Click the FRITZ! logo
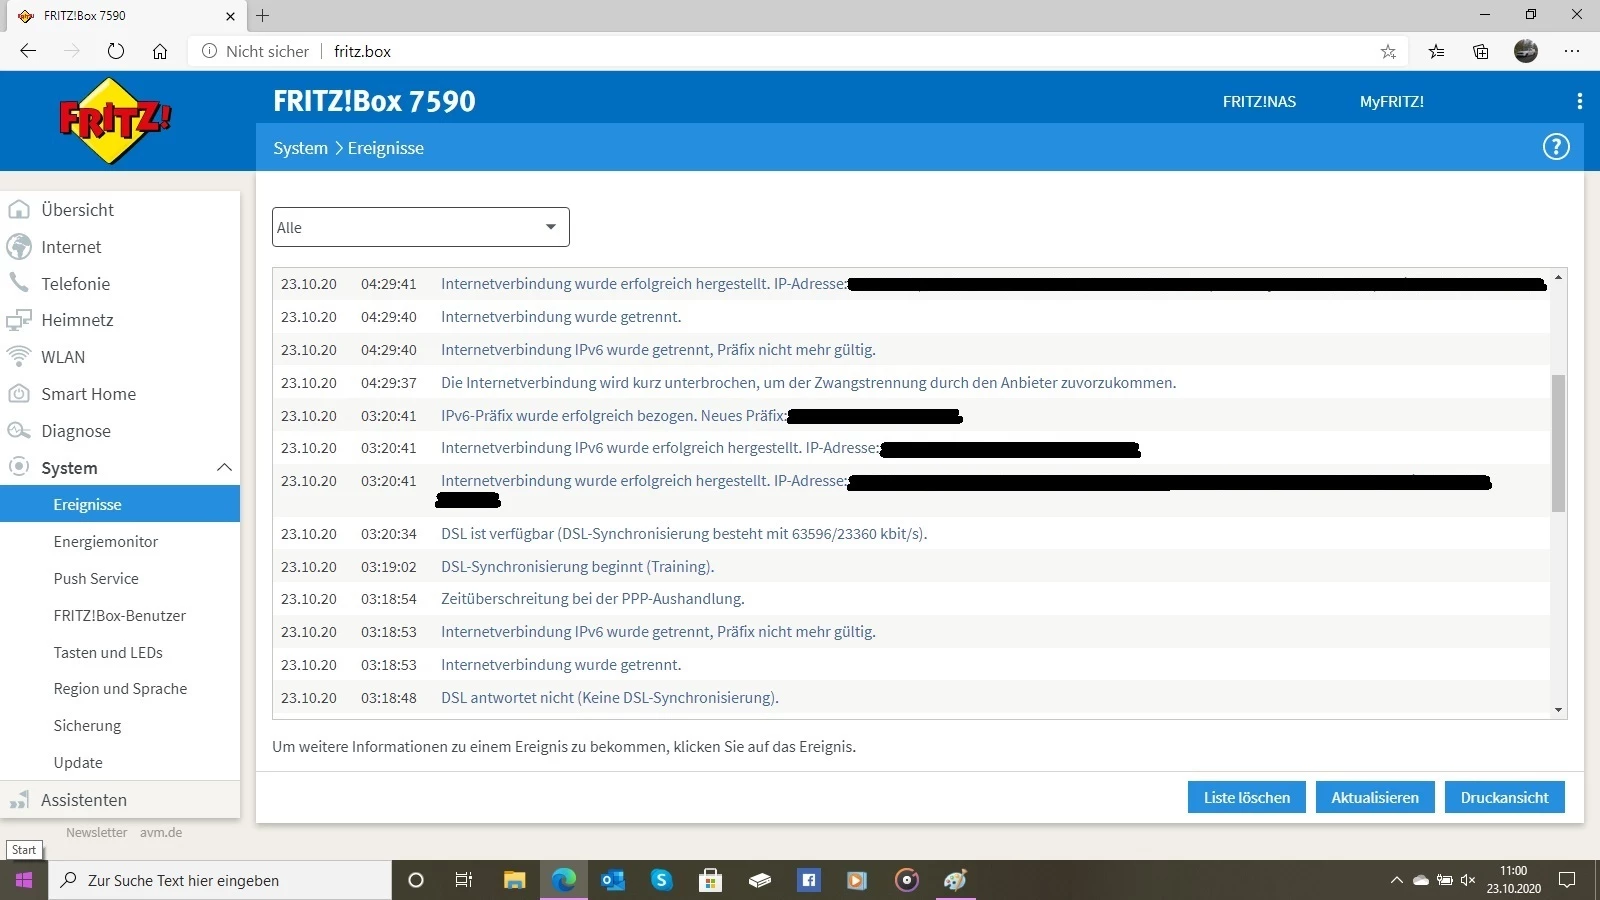This screenshot has width=1600, height=900. (115, 120)
